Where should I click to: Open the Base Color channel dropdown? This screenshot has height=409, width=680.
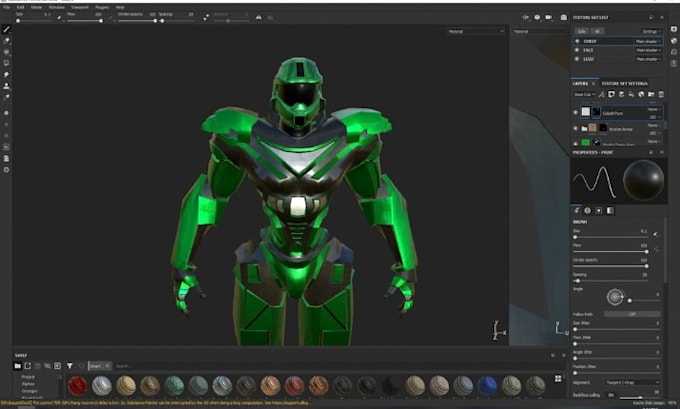585,94
